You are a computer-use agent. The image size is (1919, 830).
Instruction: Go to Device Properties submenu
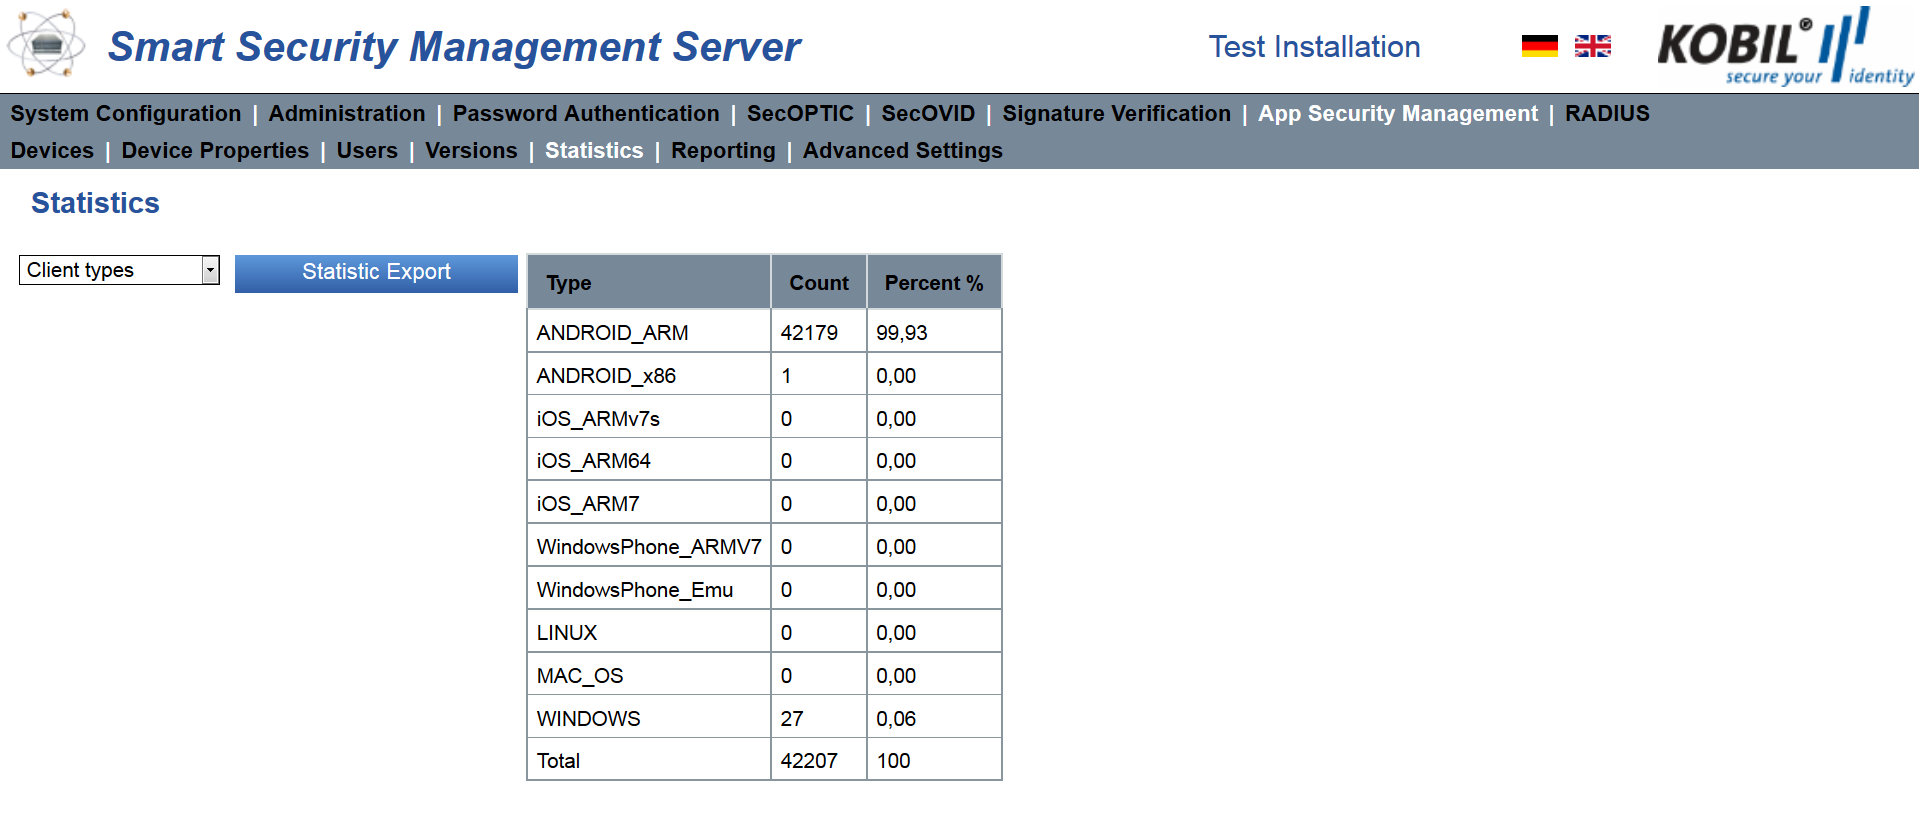[x=215, y=151]
